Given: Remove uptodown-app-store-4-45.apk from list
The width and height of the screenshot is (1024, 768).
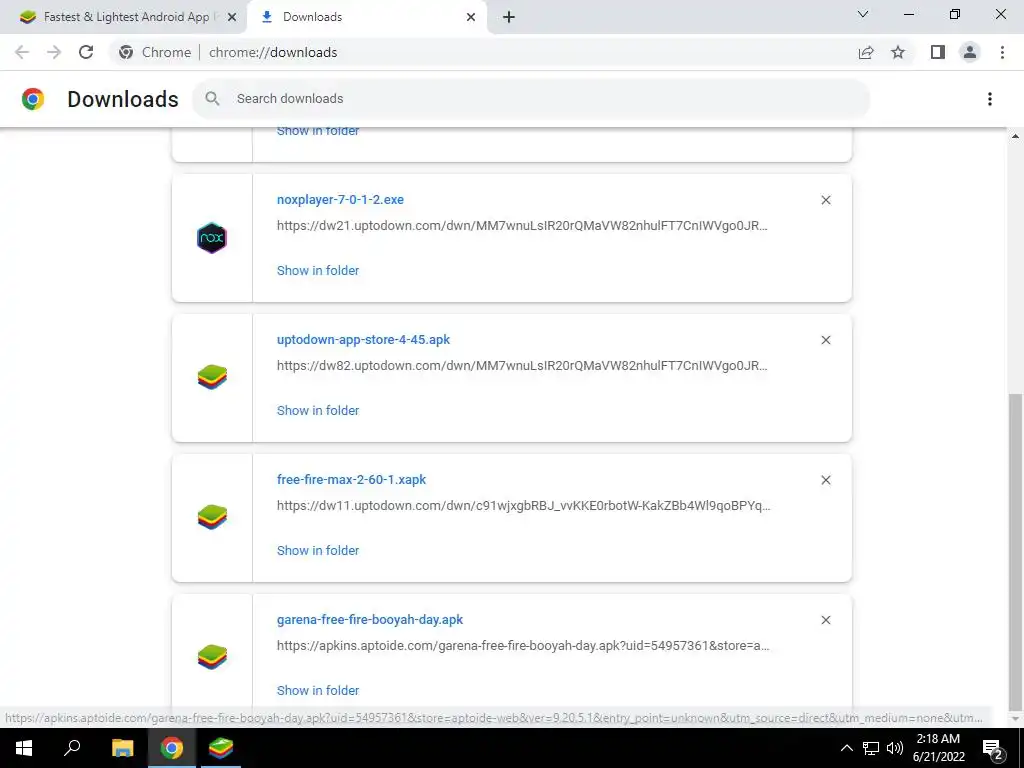Looking at the screenshot, I should pos(825,340).
